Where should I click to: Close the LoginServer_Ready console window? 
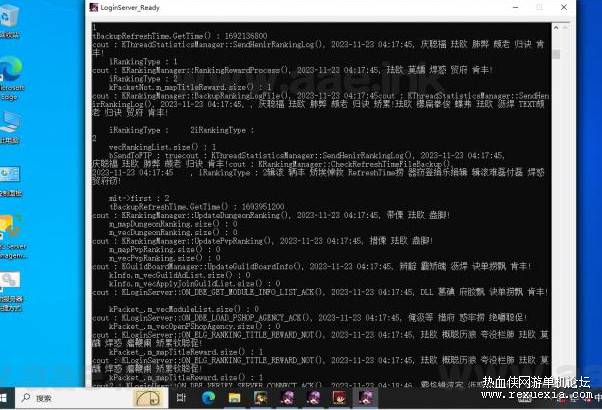click(564, 7)
